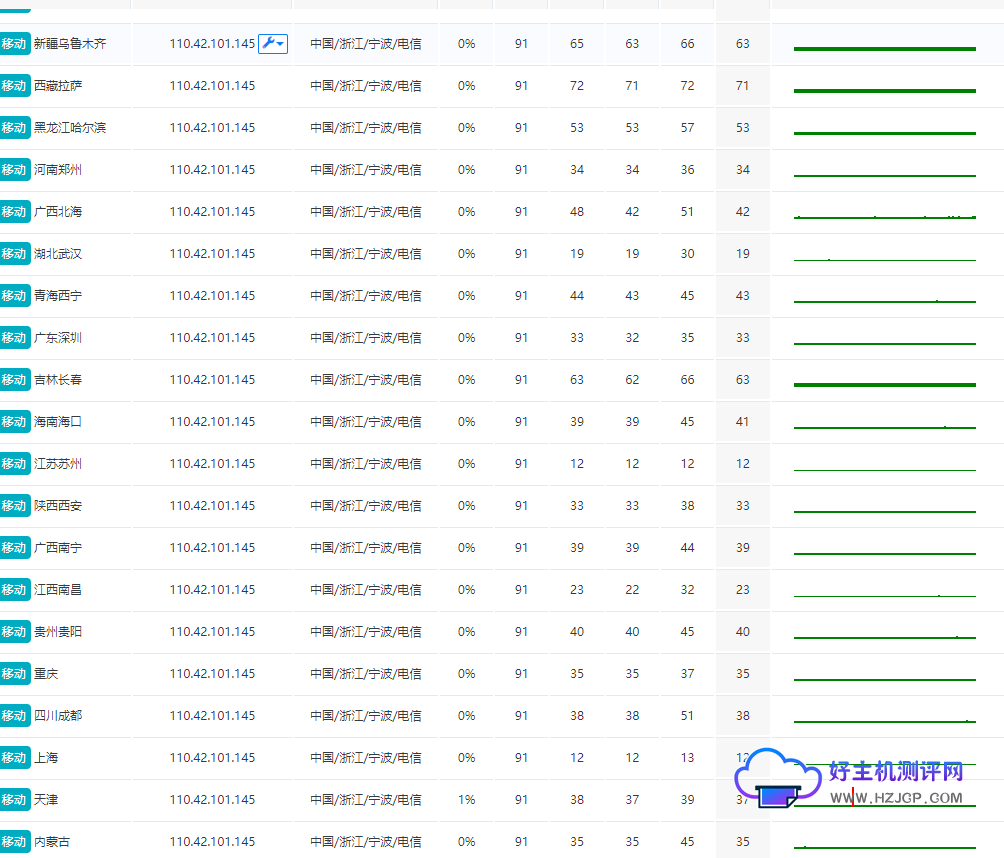
Task: Click 中国/浙江/宁波/电信 in the 广西南宁 row
Action: pyautogui.click(x=365, y=548)
